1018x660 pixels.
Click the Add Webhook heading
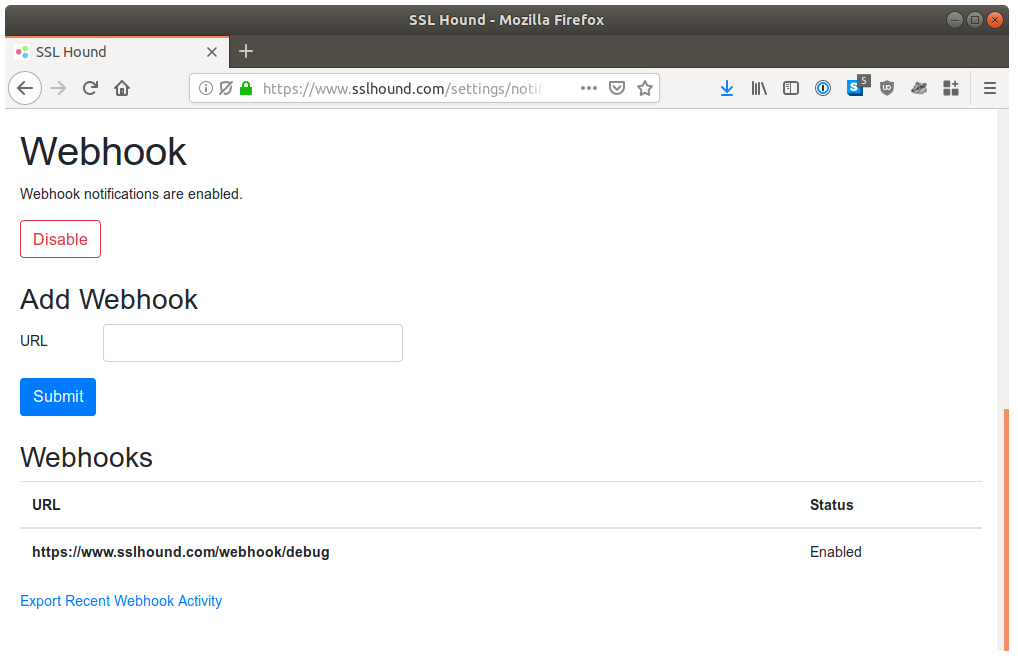(x=108, y=299)
